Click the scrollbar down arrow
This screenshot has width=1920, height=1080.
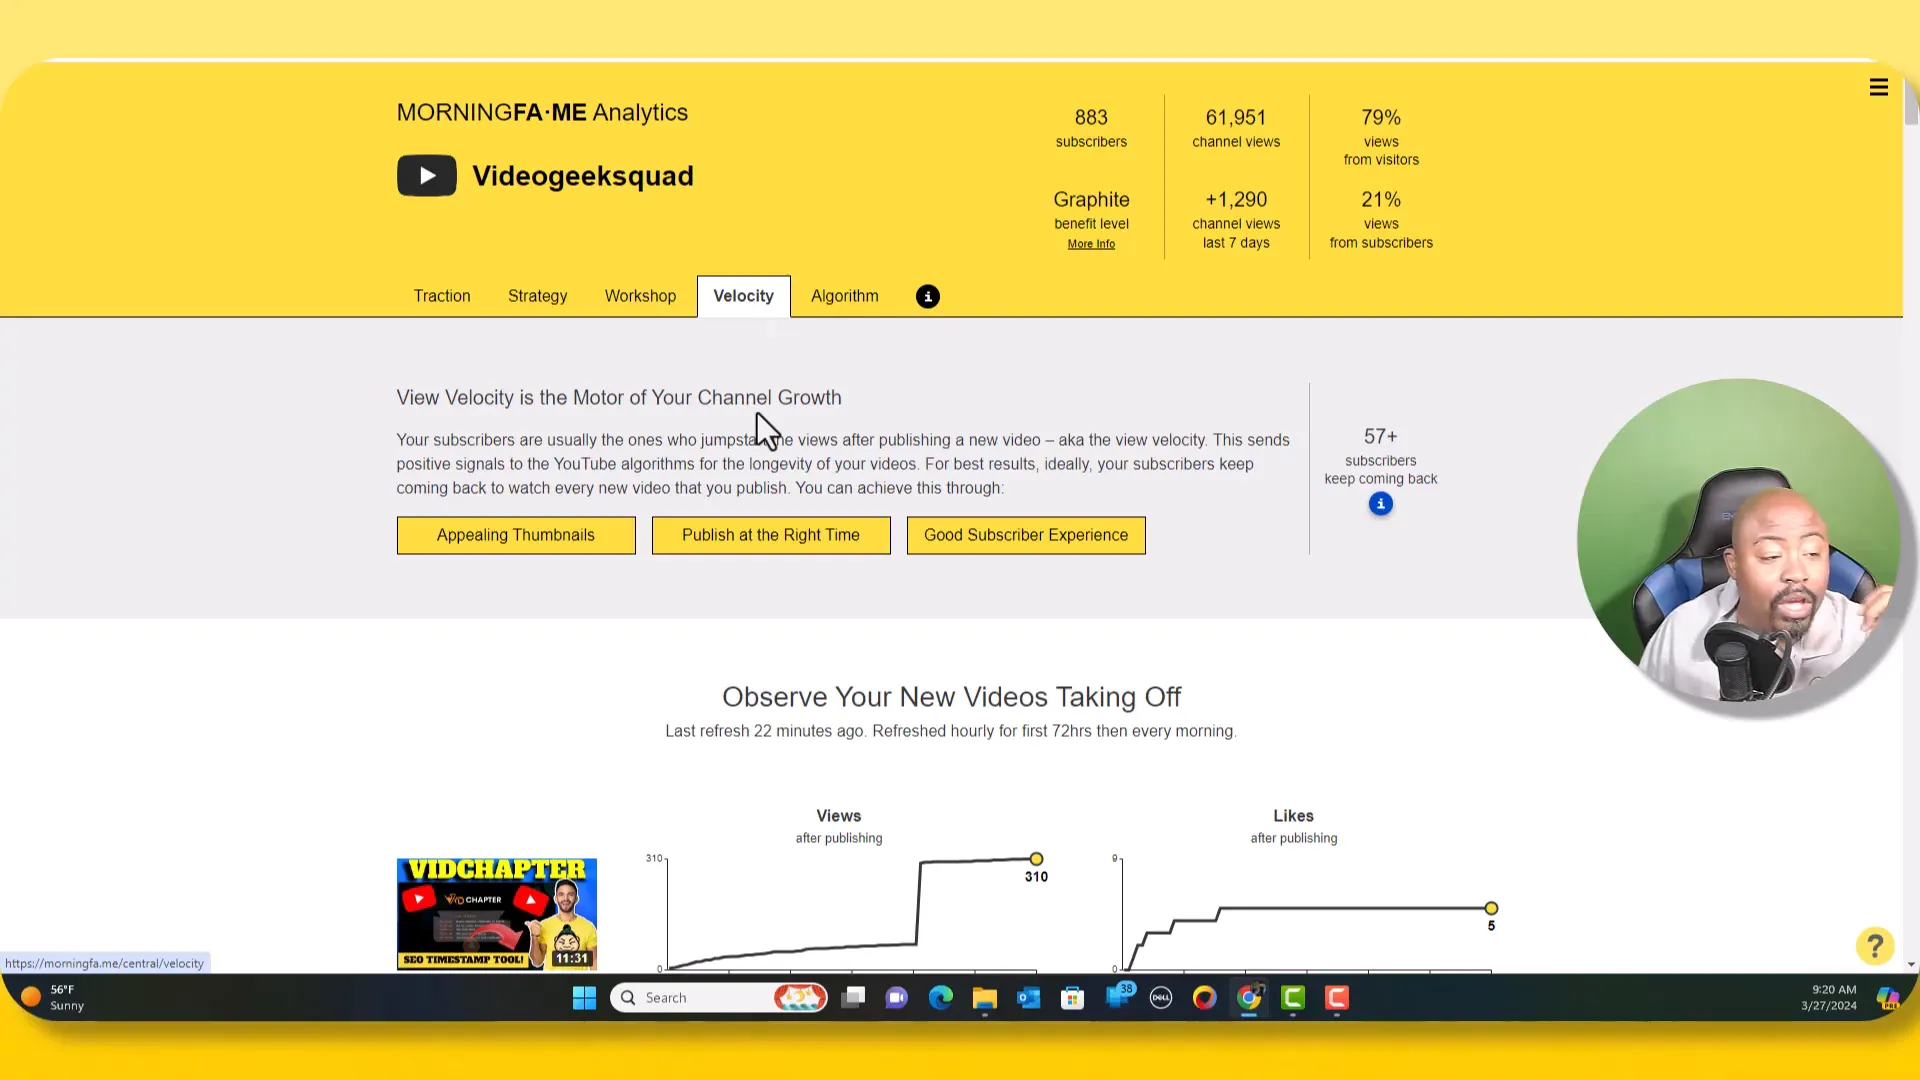(x=1911, y=965)
